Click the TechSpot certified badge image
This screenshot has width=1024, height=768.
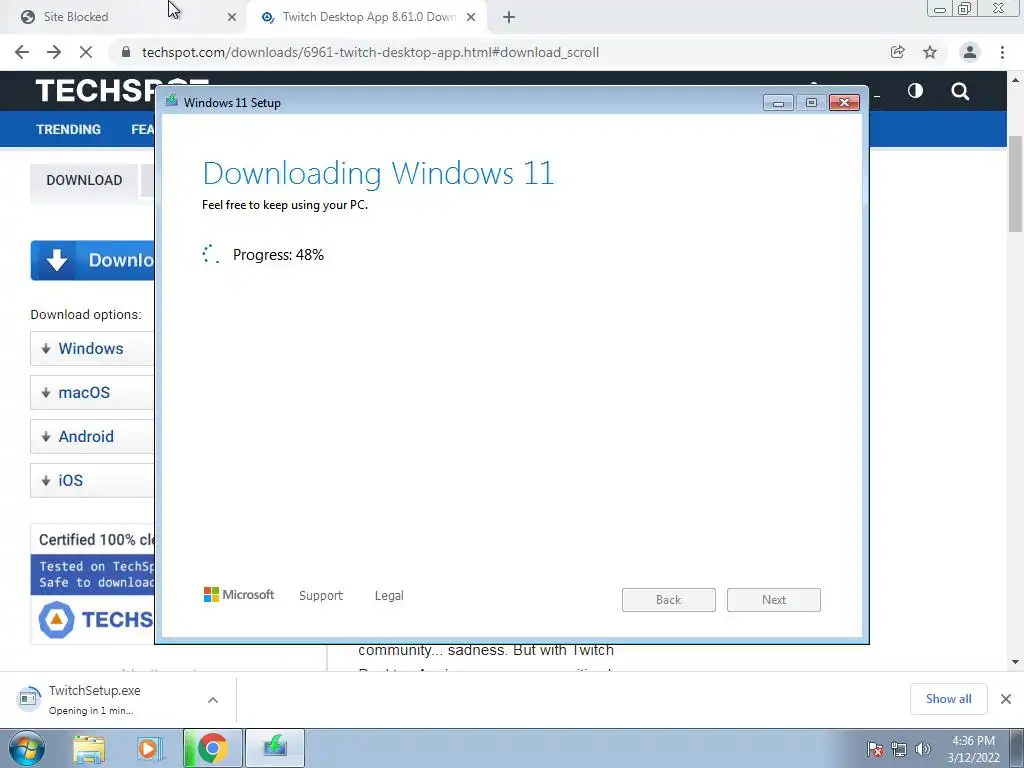pos(93,584)
